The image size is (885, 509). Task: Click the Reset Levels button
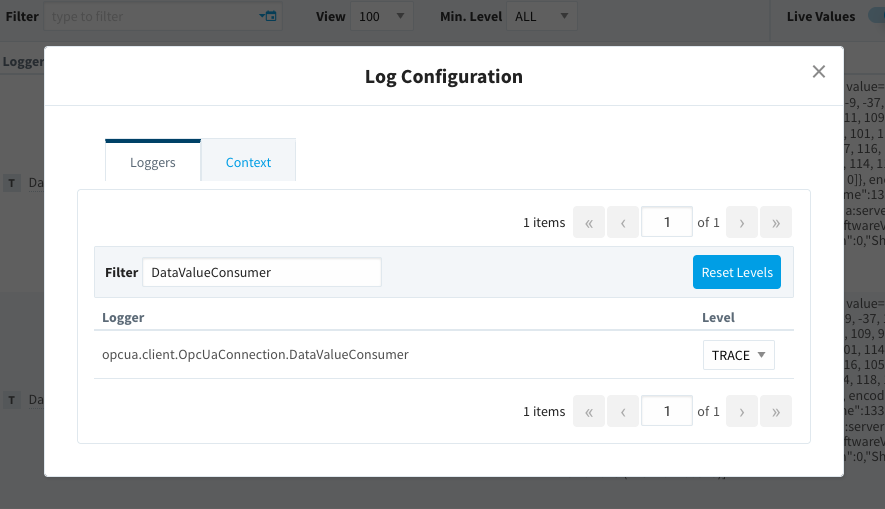coord(737,272)
